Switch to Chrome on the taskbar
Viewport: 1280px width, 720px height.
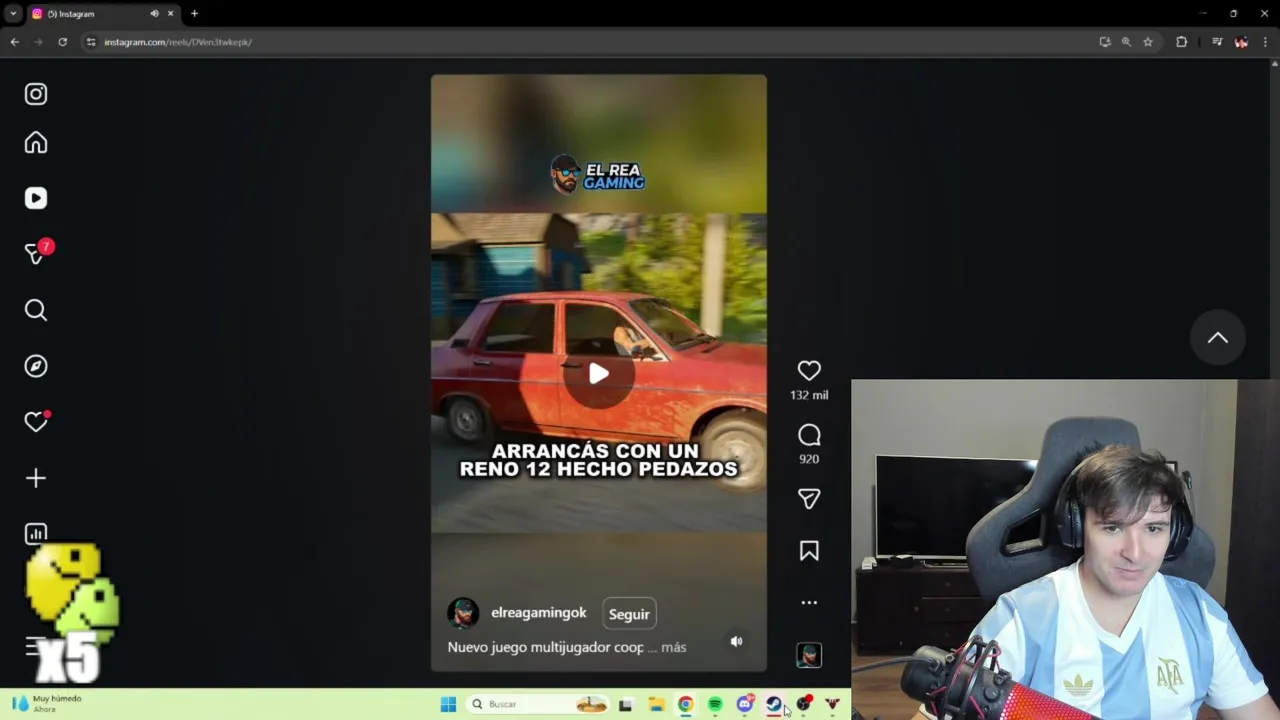tap(685, 704)
